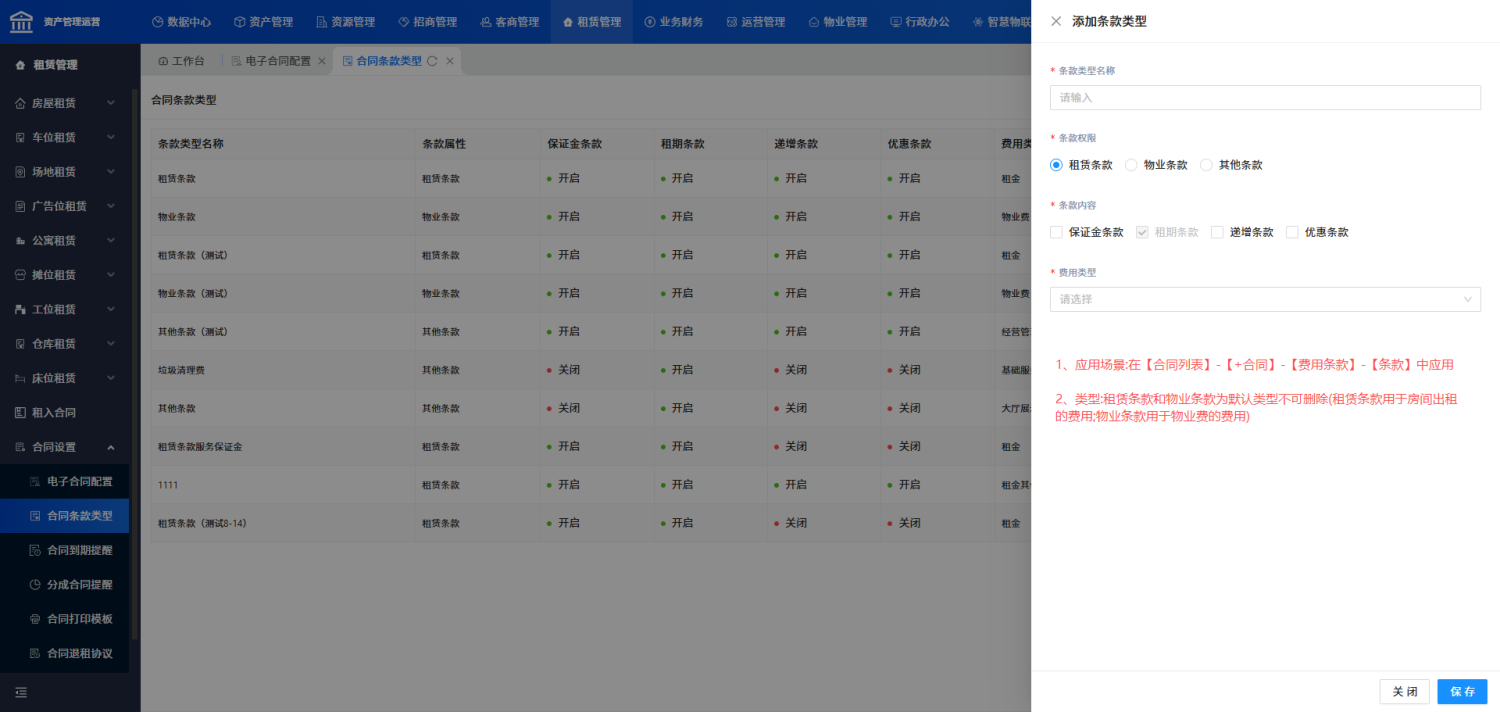Screen dimensions: 1500x712
Task: Click the 场地租赁 sidebar icon
Action: click(21, 172)
